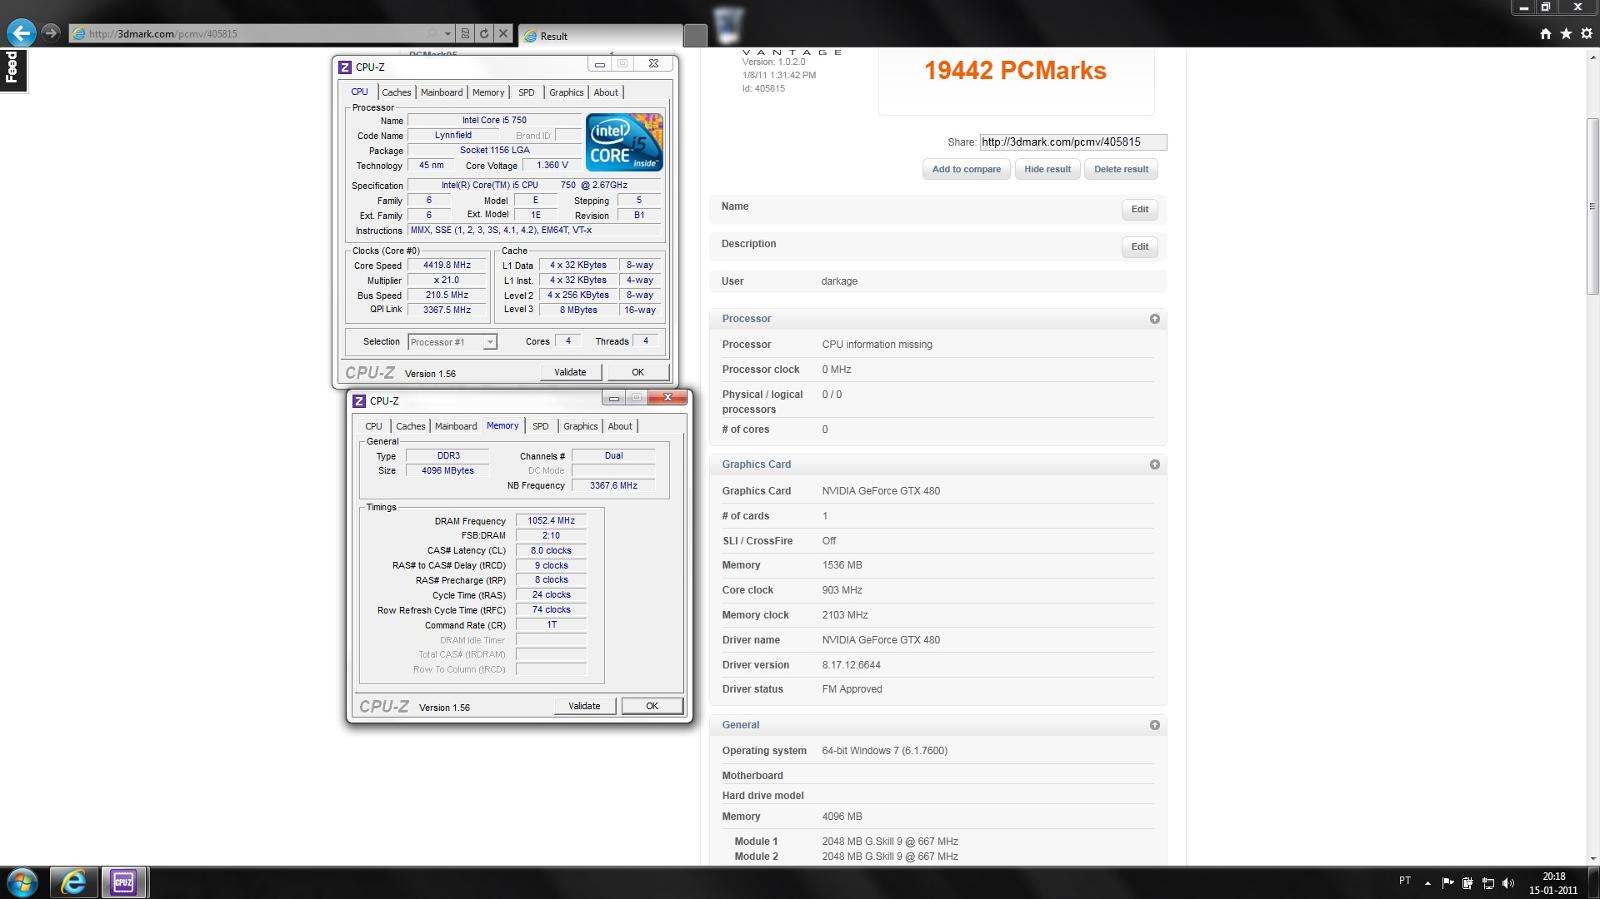Open Caches tab in lower CPU-Z window
This screenshot has height=899, width=1600.
[x=410, y=426]
